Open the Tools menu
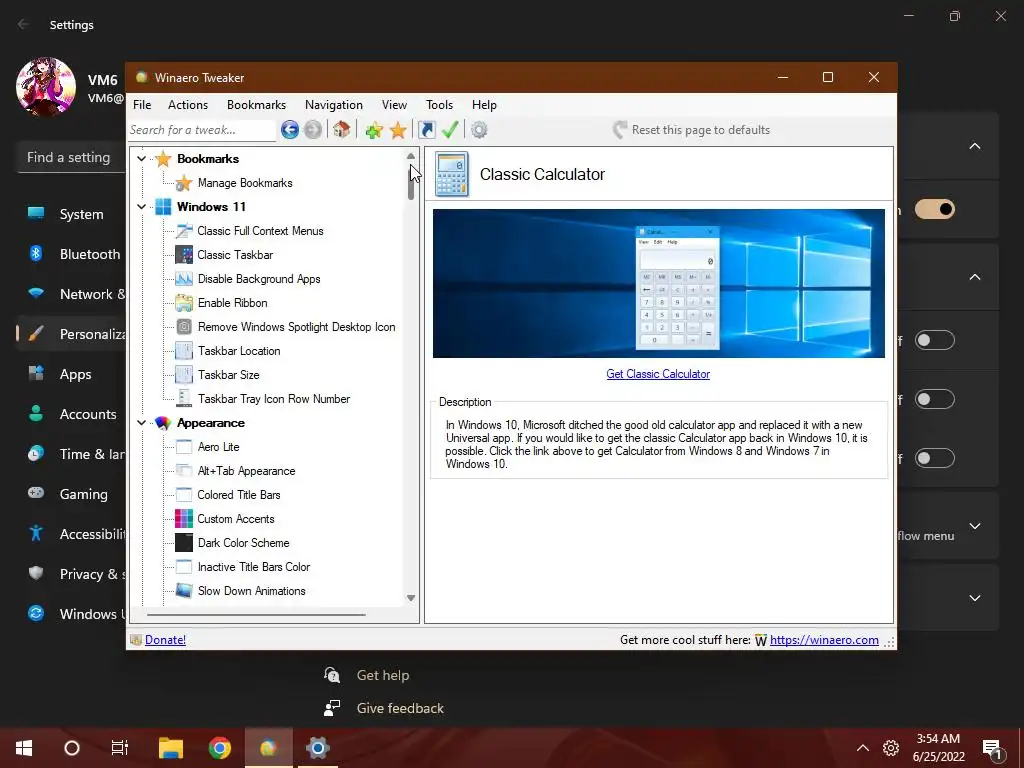The height and width of the screenshot is (768, 1024). pyautogui.click(x=439, y=104)
